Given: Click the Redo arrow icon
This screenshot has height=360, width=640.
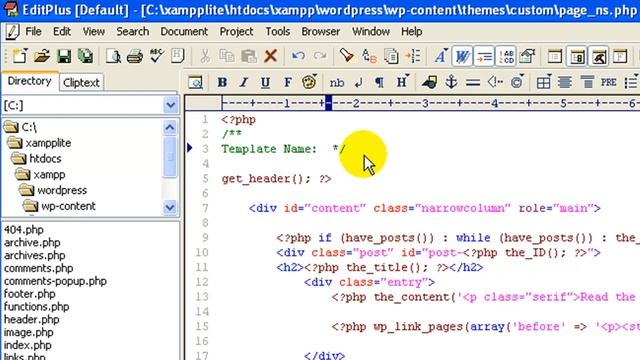Looking at the screenshot, I should [320, 56].
